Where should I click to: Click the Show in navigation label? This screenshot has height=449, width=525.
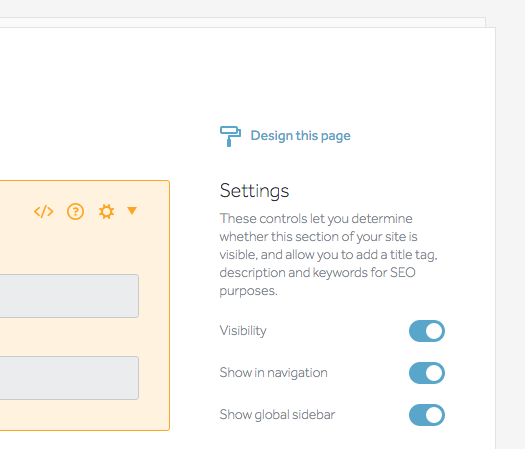pos(274,373)
